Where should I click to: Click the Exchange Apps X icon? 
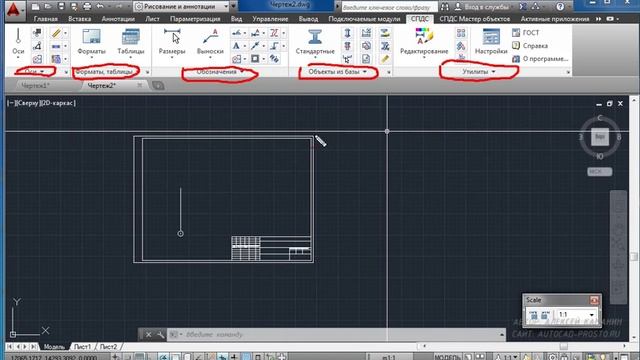pos(523,7)
